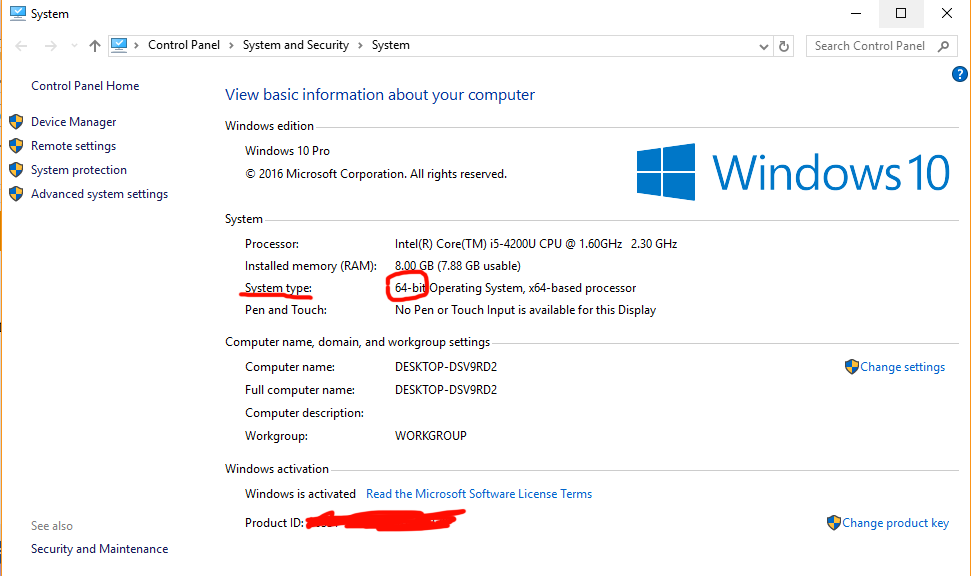Viewport: 971px width, 576px height.
Task: Click System and Security in breadcrumb
Action: pos(296,45)
